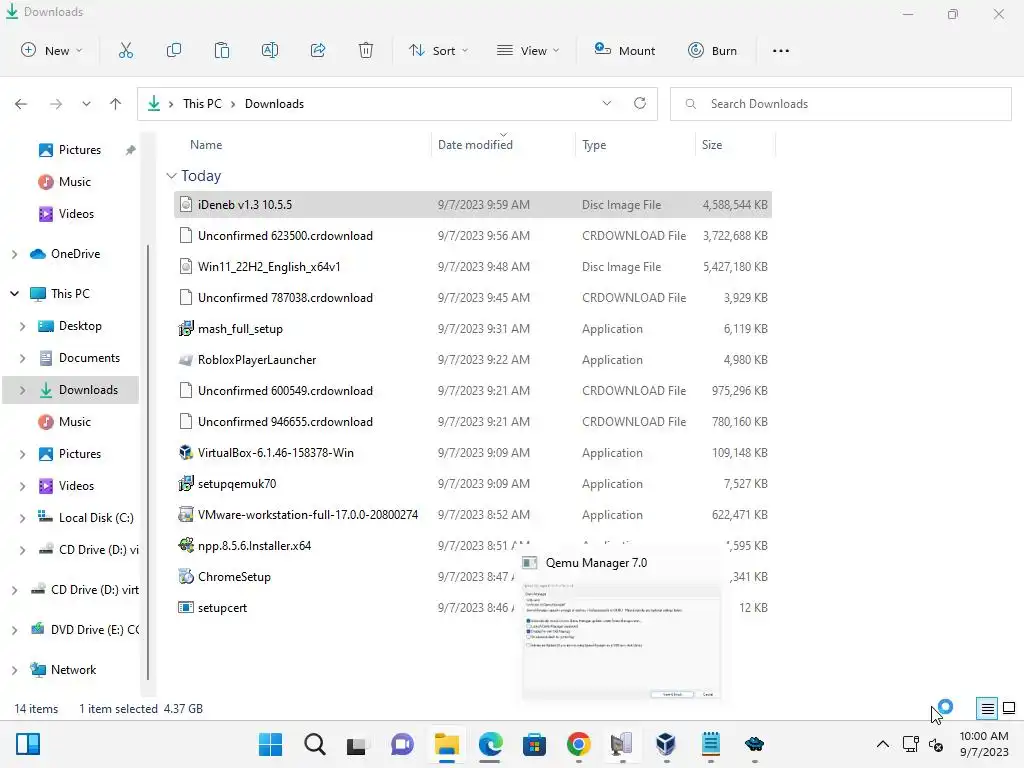Click the Paste clipboard icon
This screenshot has height=768, width=1024.
pyautogui.click(x=222, y=50)
